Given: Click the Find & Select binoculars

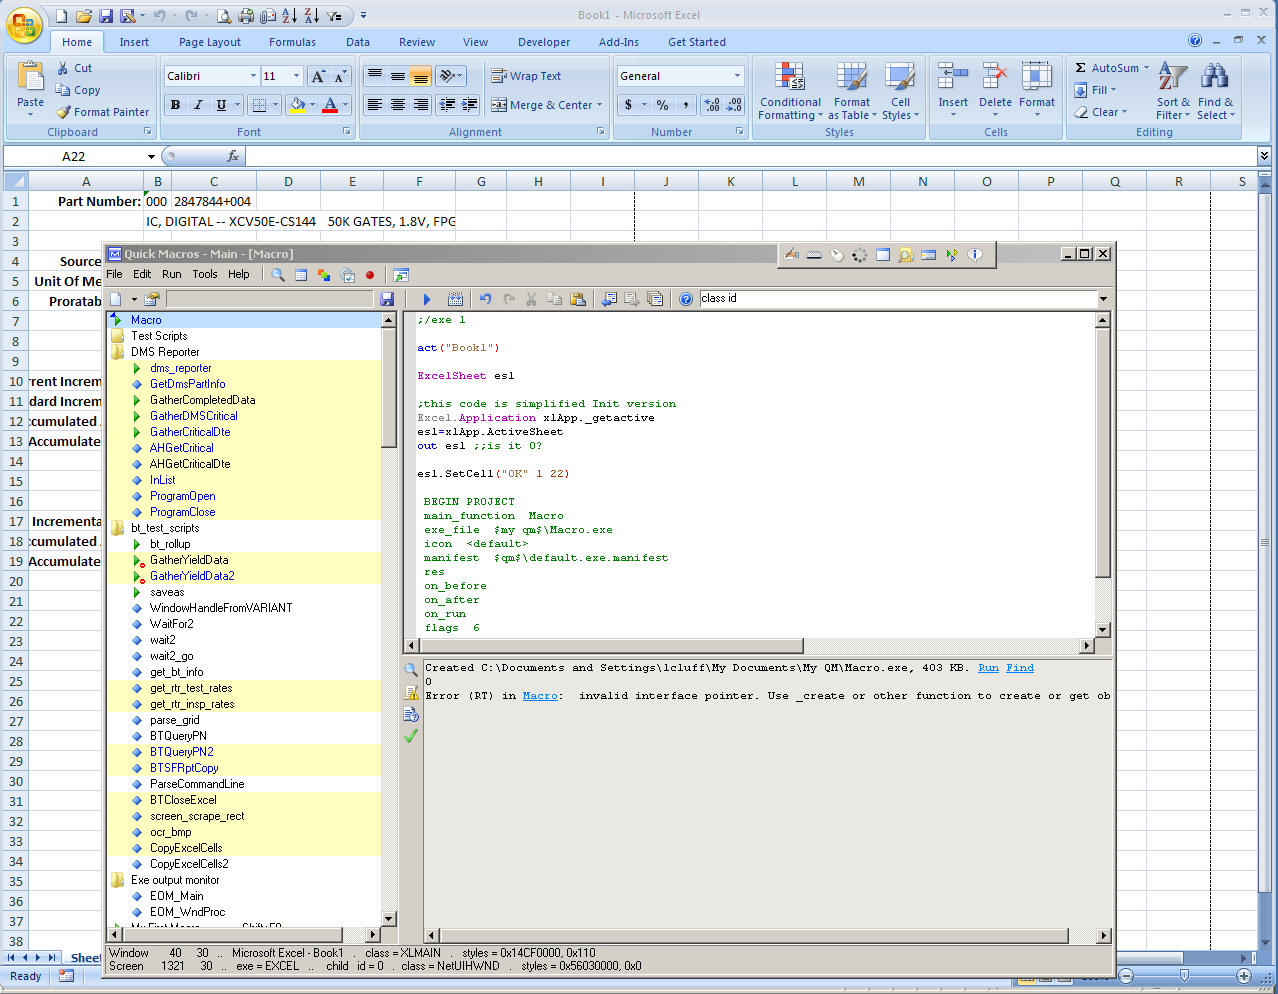Looking at the screenshot, I should click(1215, 91).
